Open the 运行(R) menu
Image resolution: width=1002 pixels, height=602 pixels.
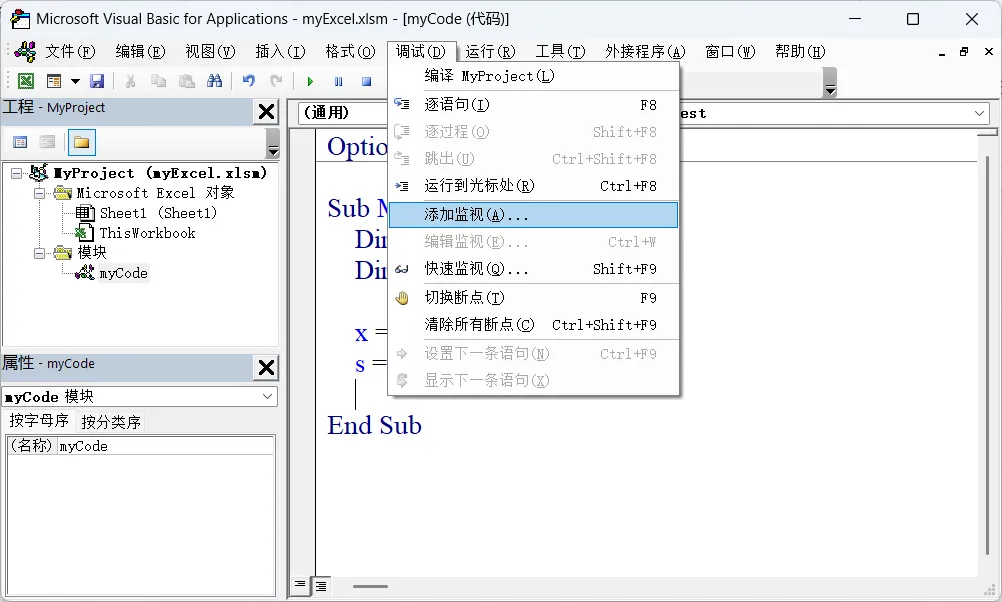(490, 51)
